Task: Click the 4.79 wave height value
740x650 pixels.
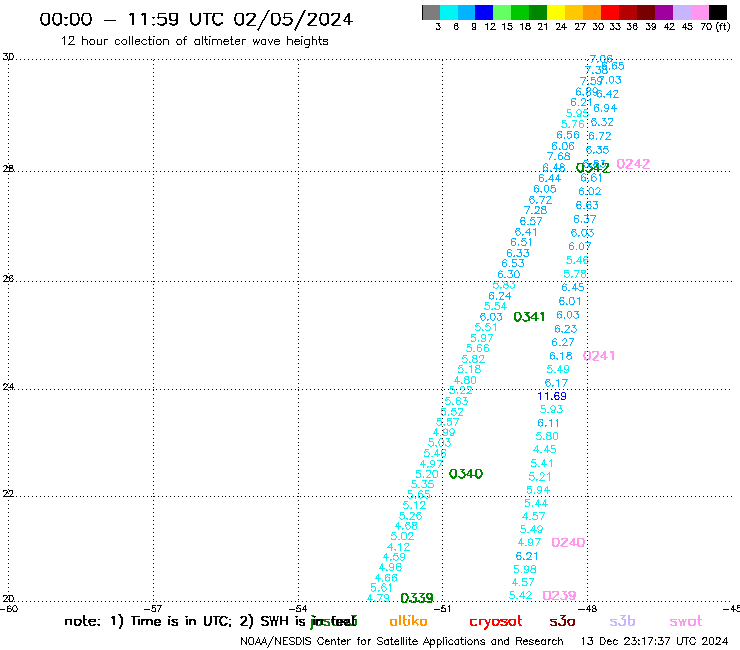Action: click(x=378, y=598)
